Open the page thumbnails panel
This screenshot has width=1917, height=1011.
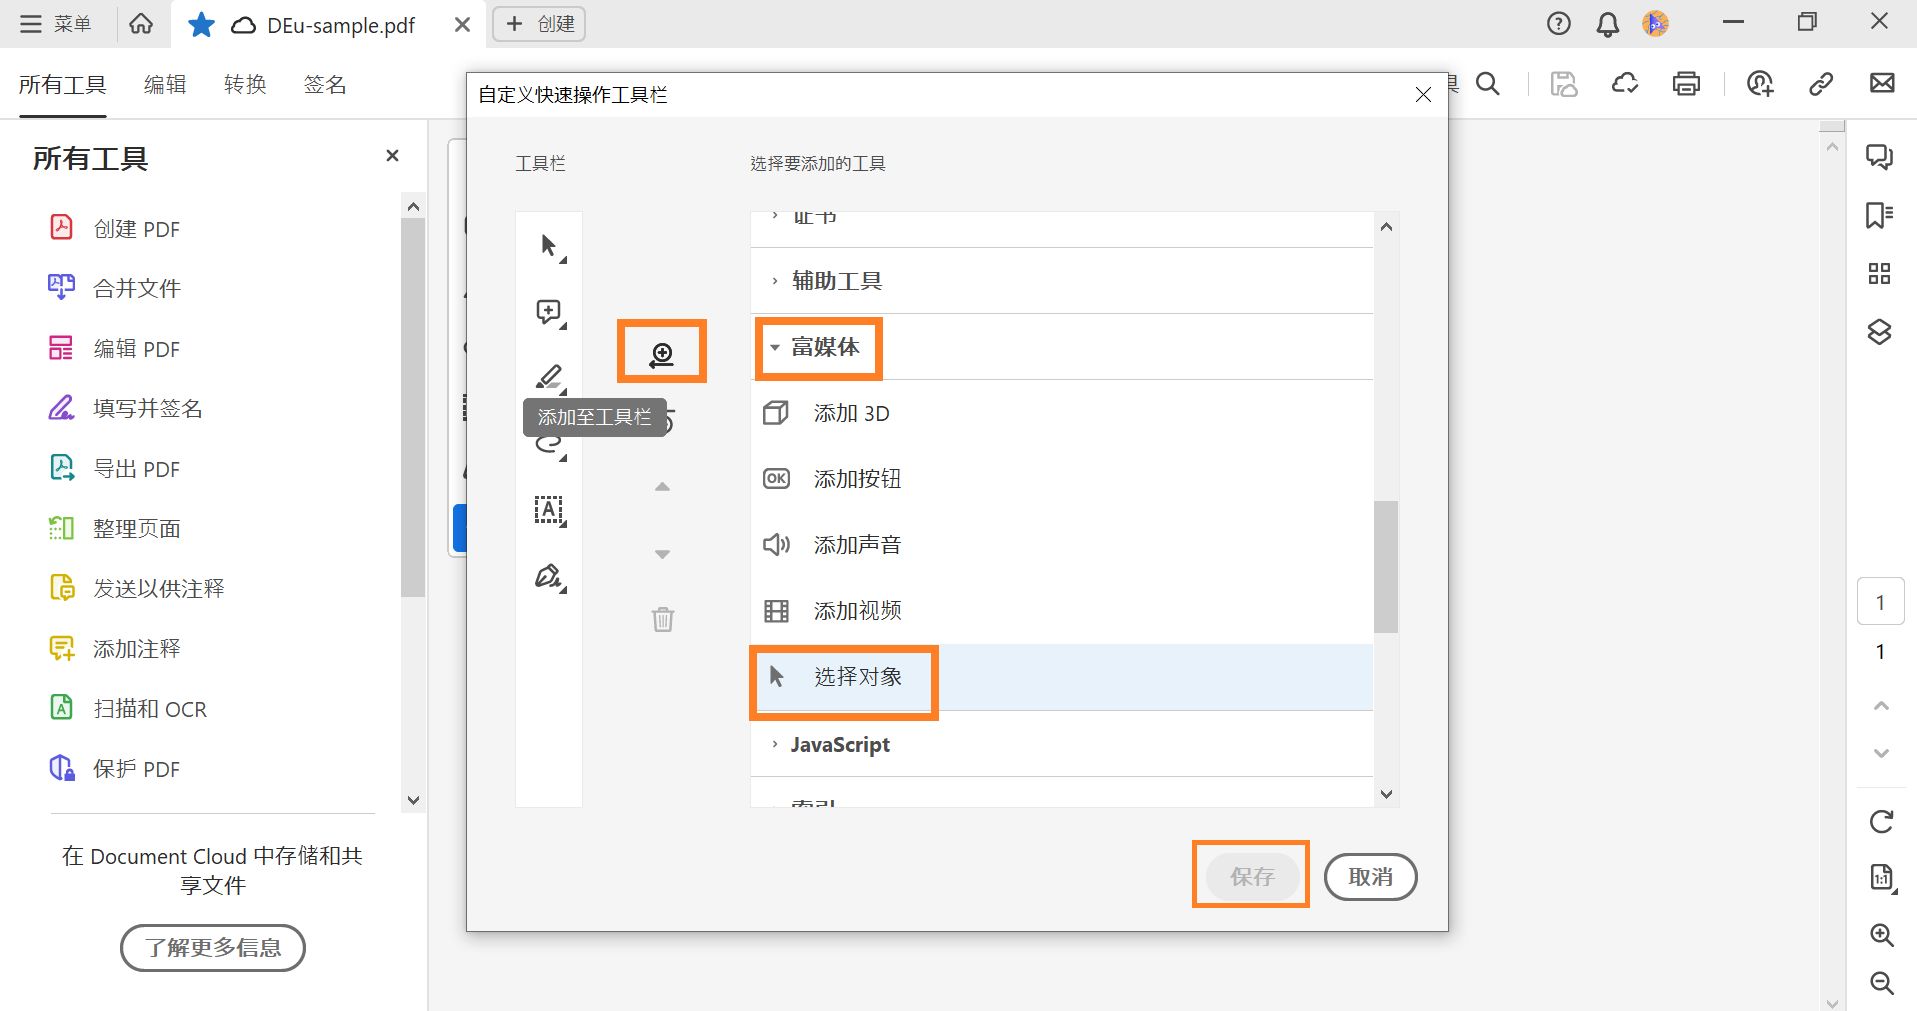tap(1881, 273)
